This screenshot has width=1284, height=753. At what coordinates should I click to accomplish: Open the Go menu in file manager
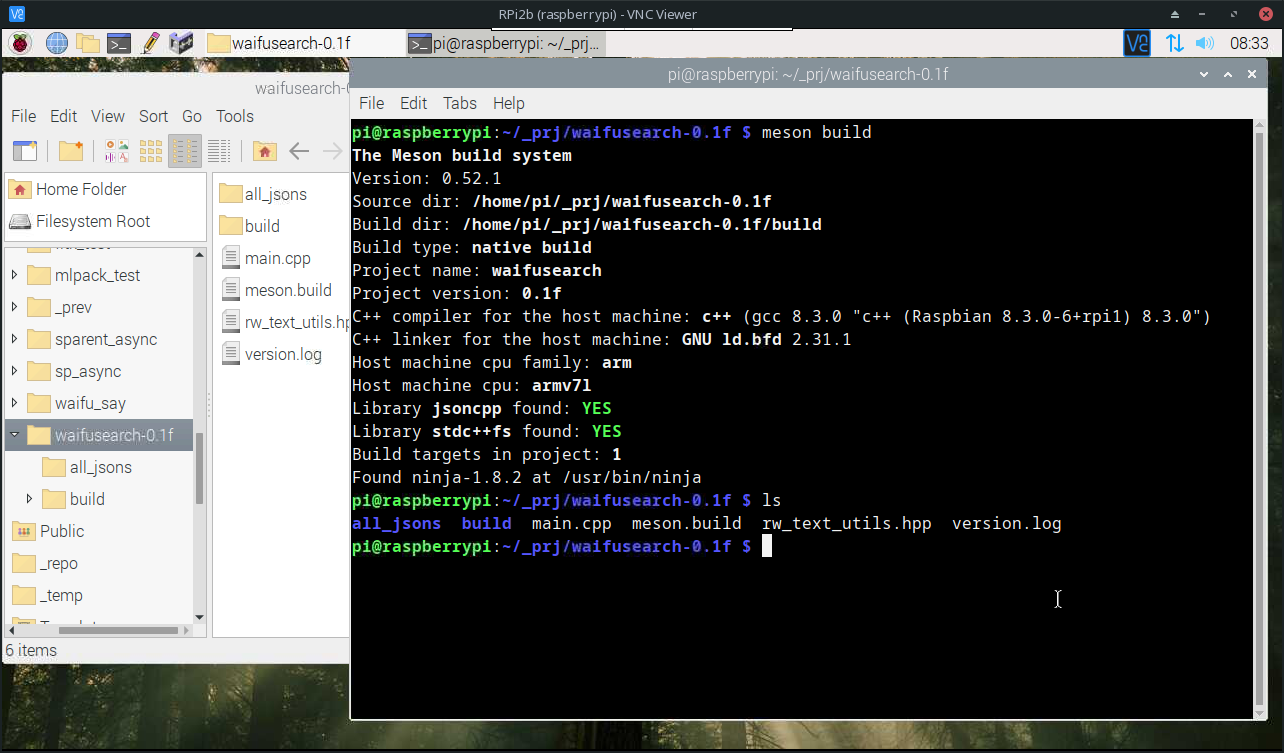(192, 116)
